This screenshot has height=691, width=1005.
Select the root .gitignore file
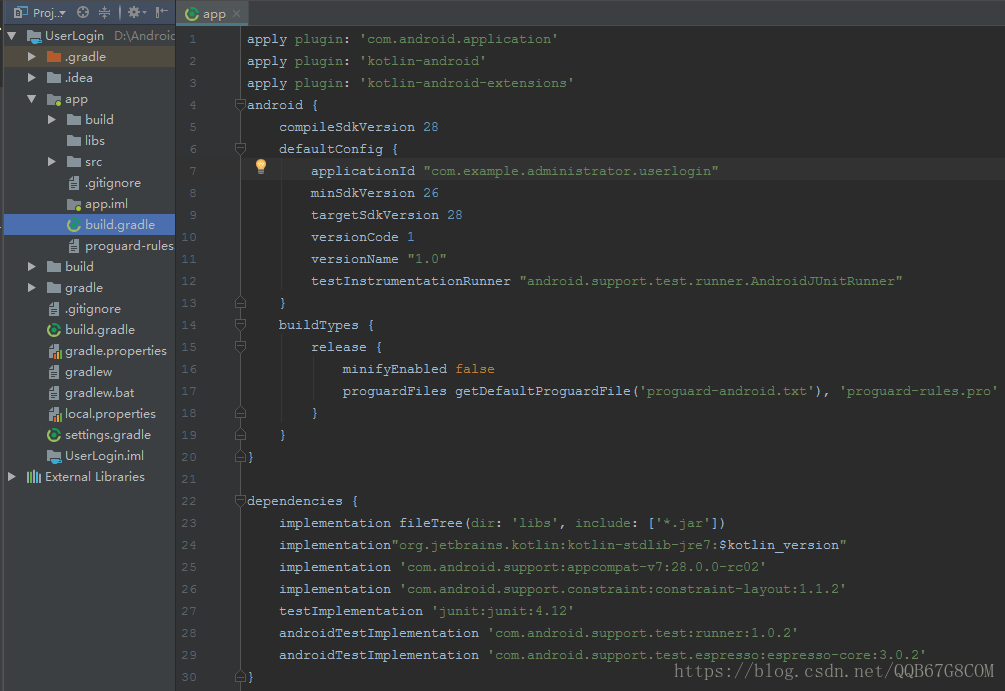(x=92, y=309)
